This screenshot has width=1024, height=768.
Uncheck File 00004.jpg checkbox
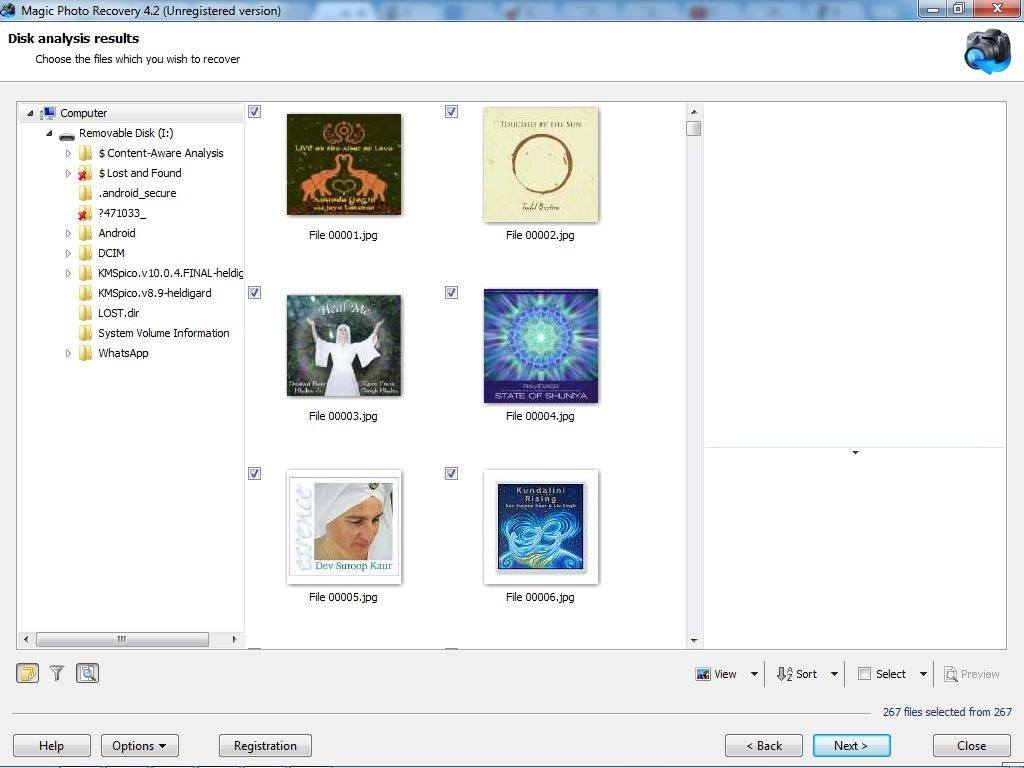click(x=451, y=293)
